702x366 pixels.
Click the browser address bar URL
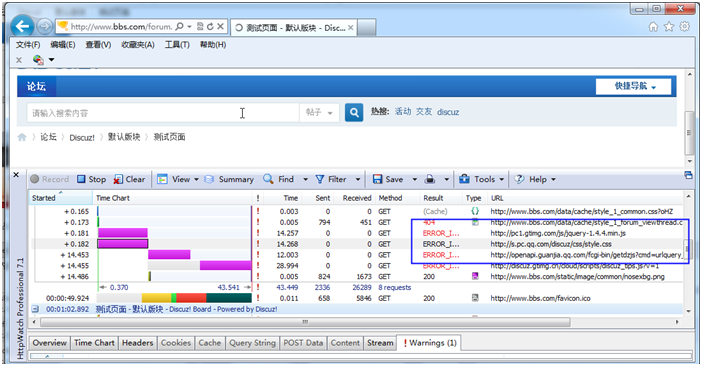point(121,27)
